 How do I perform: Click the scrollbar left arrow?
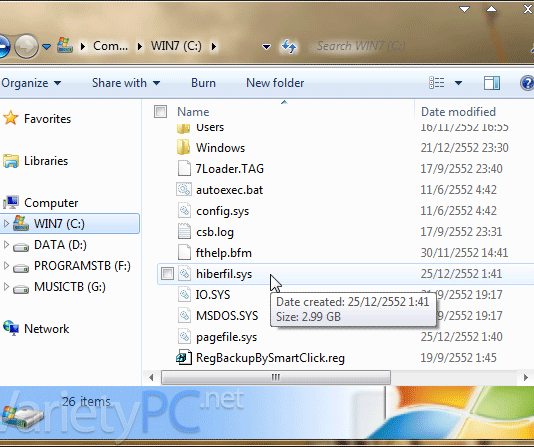pyautogui.click(x=151, y=377)
